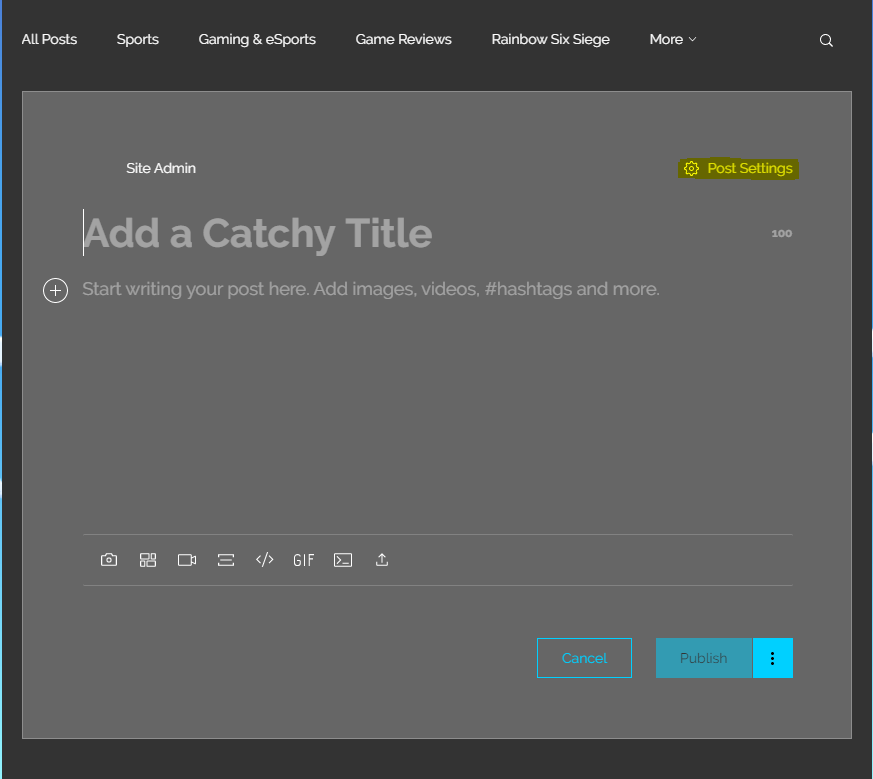Add a video with the camcorder icon

[187, 560]
